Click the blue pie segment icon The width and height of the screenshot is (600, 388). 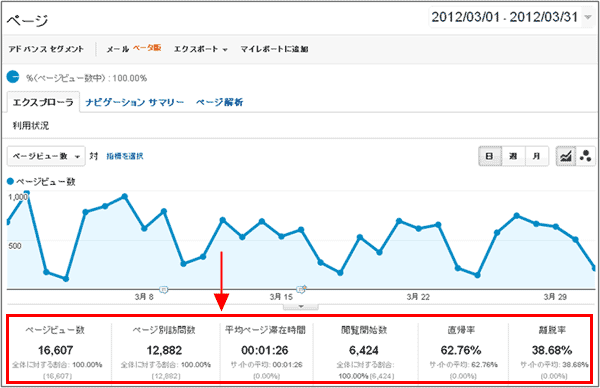(x=13, y=77)
